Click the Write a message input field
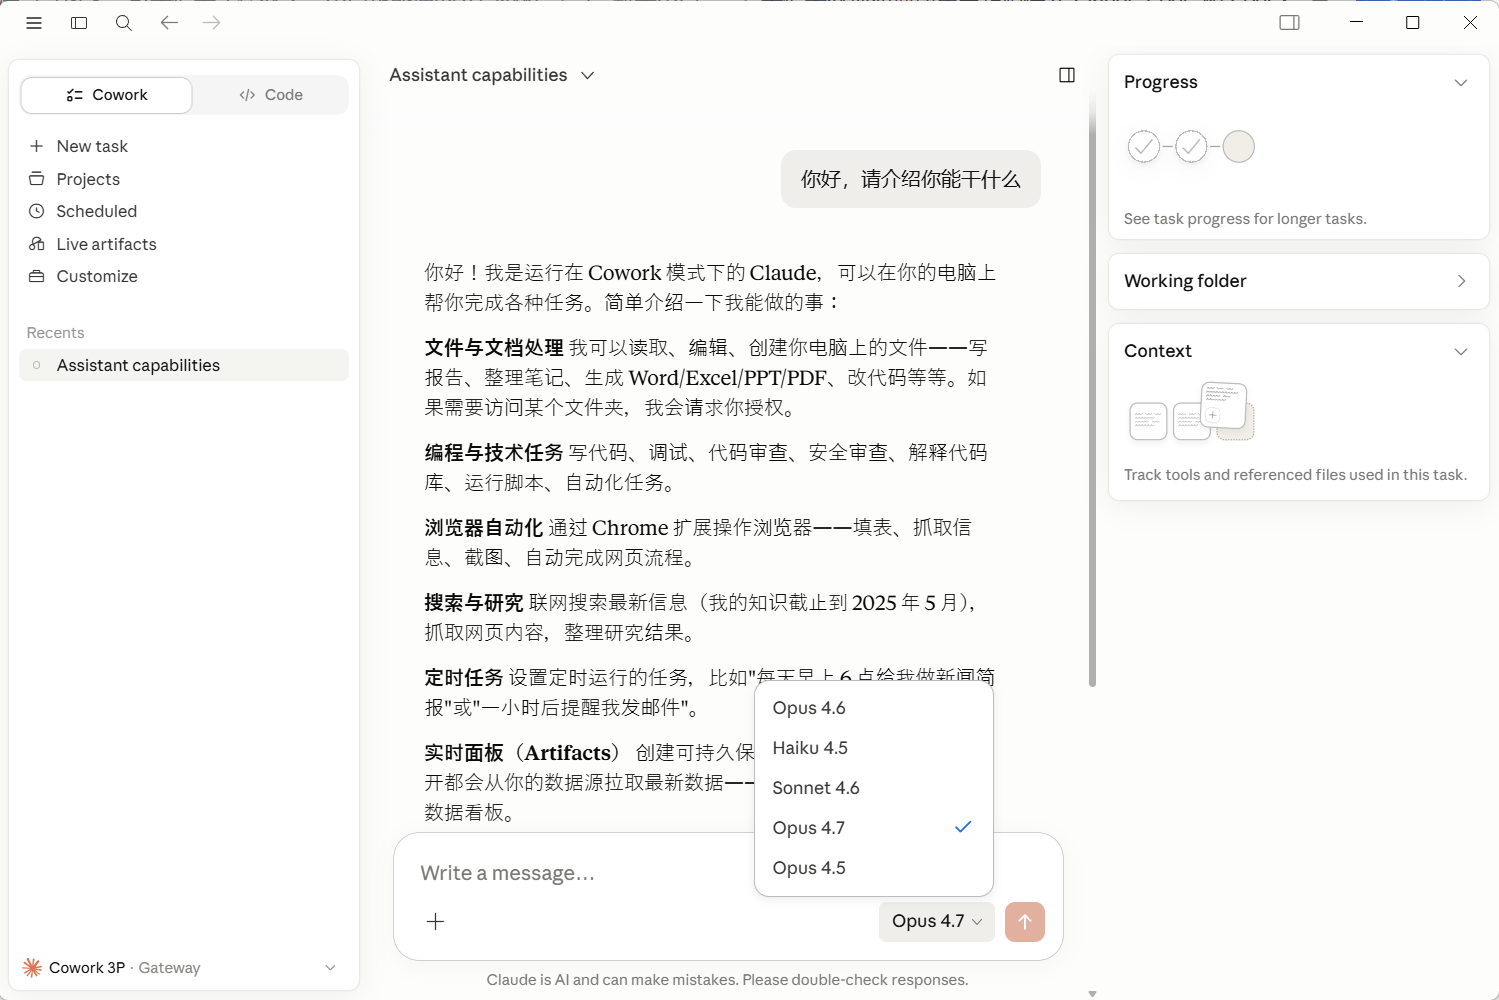Screen dimensions: 1499x1000 728,873
